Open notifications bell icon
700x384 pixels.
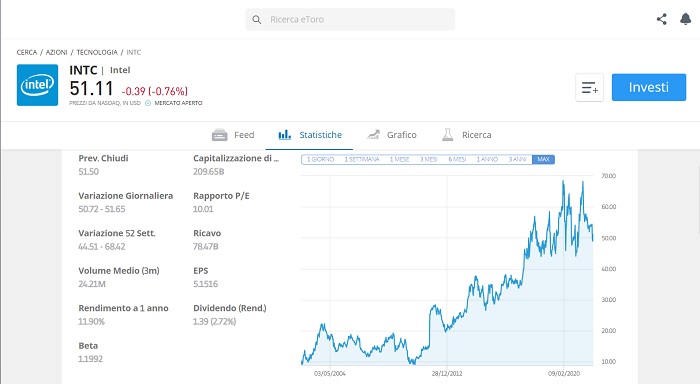[685, 19]
